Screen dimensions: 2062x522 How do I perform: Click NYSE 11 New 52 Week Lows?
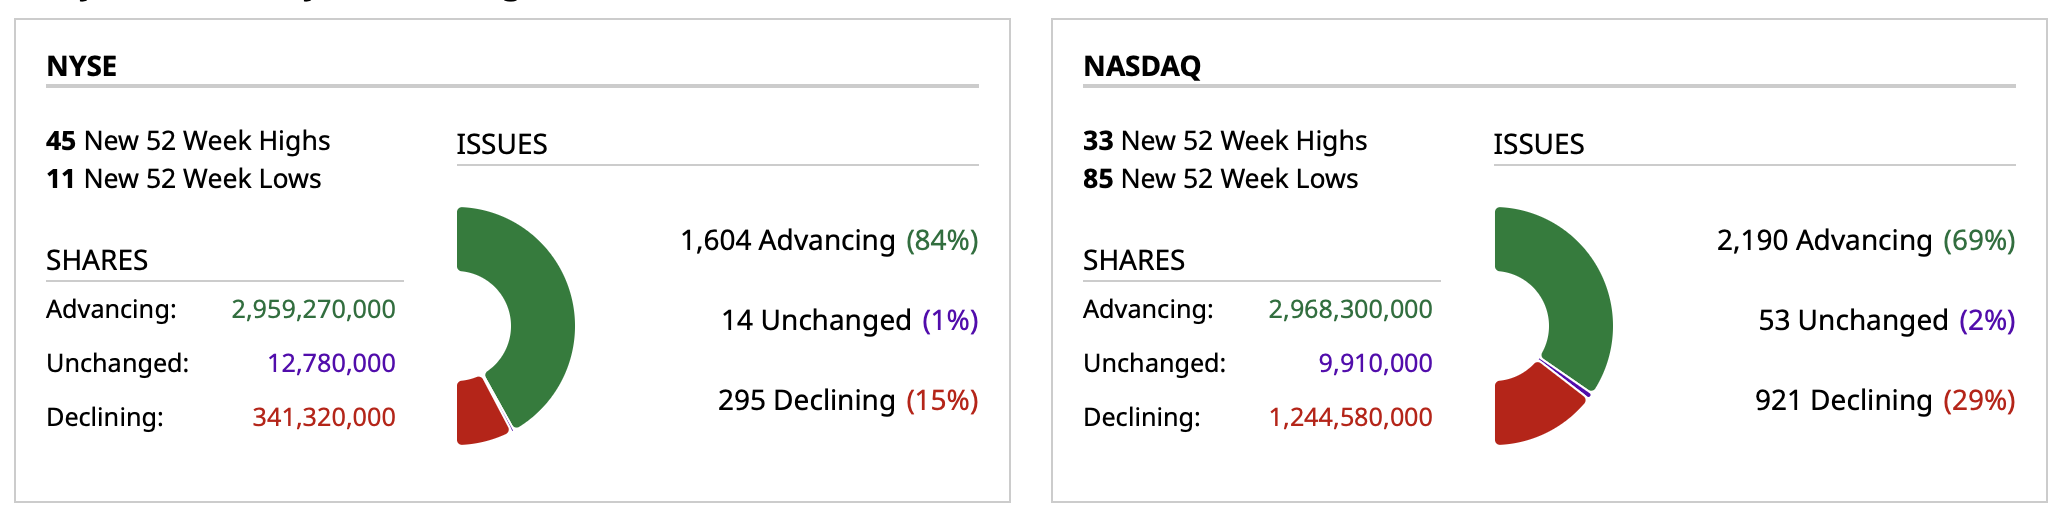point(184,179)
